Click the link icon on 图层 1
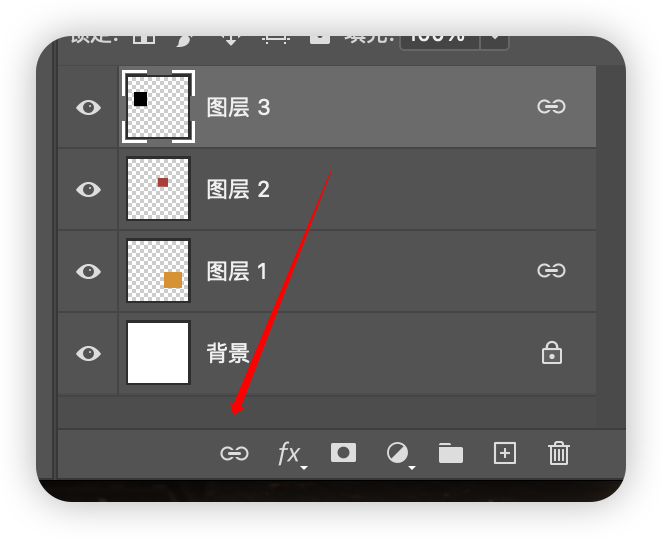The width and height of the screenshot is (662, 538). coord(551,270)
